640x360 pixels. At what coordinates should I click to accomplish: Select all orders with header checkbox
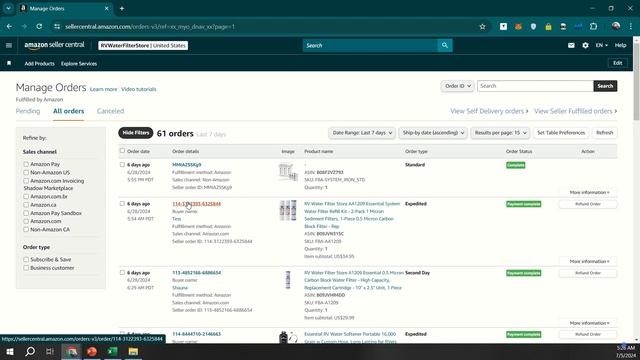point(122,151)
